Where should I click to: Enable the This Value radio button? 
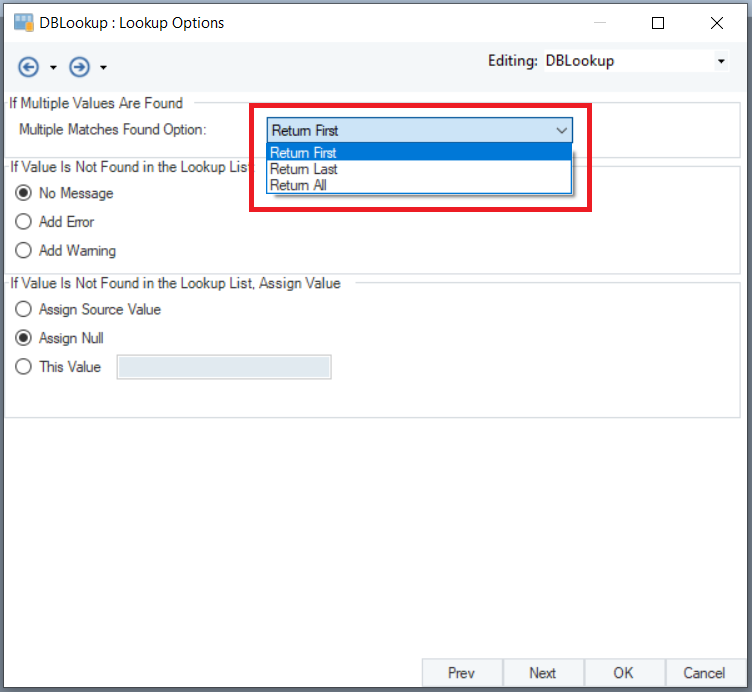(24, 367)
